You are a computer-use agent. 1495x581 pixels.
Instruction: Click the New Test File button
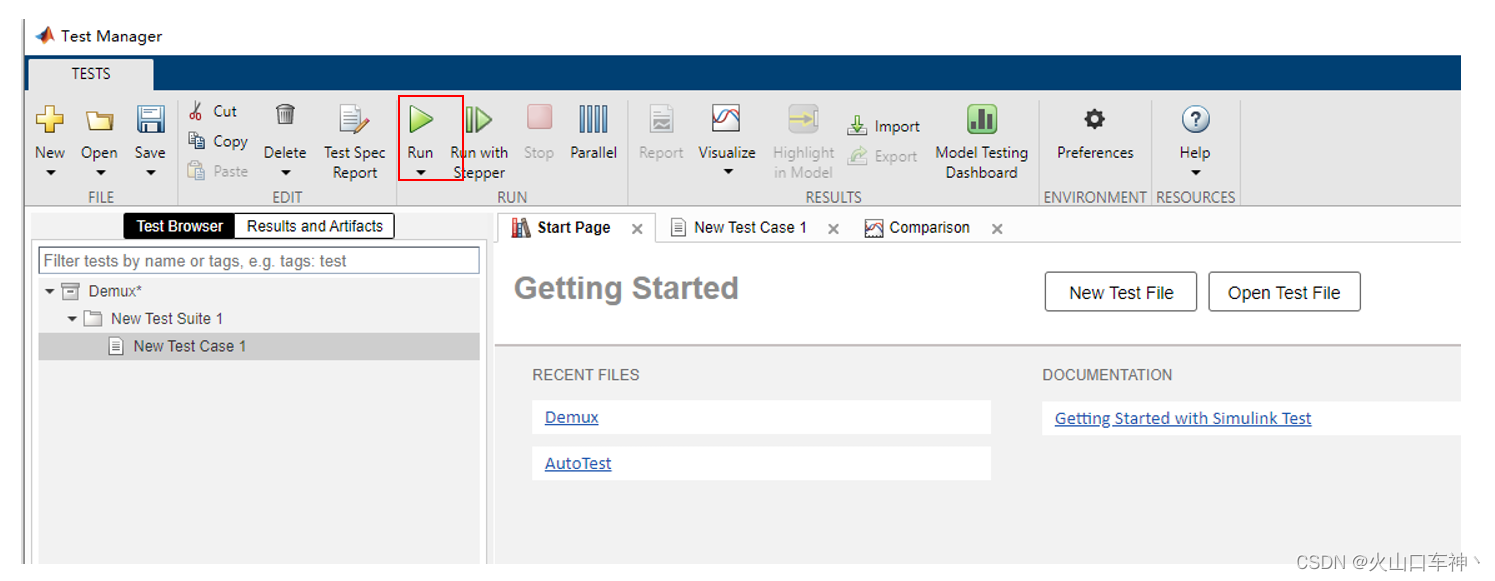(1121, 292)
